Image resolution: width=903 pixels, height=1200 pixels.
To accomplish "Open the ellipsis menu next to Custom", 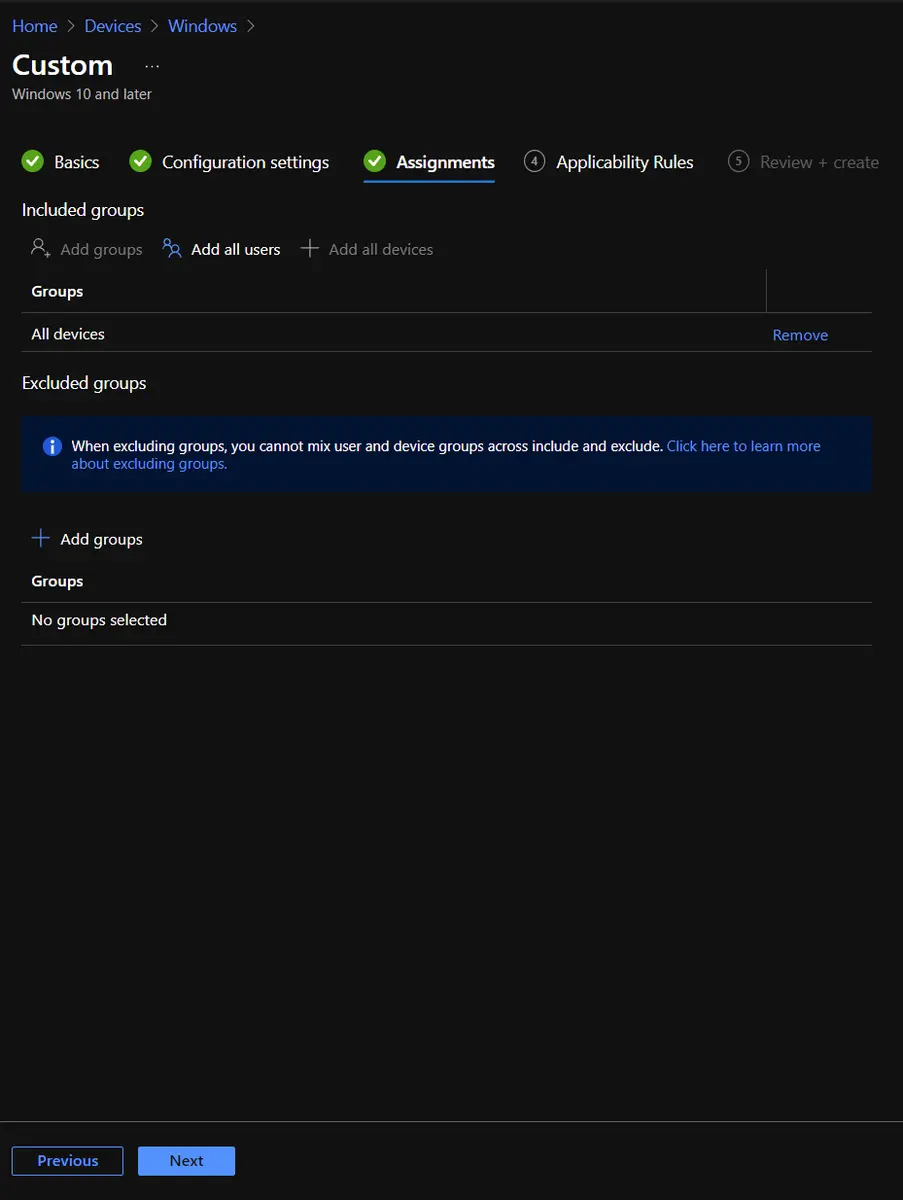I will coord(152,66).
